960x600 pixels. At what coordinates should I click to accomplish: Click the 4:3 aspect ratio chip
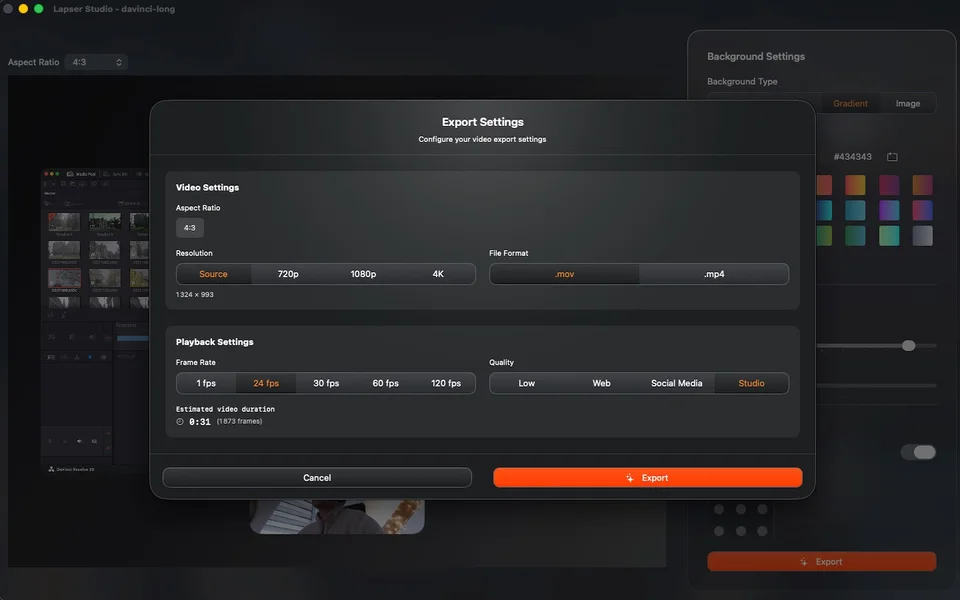[x=190, y=228]
